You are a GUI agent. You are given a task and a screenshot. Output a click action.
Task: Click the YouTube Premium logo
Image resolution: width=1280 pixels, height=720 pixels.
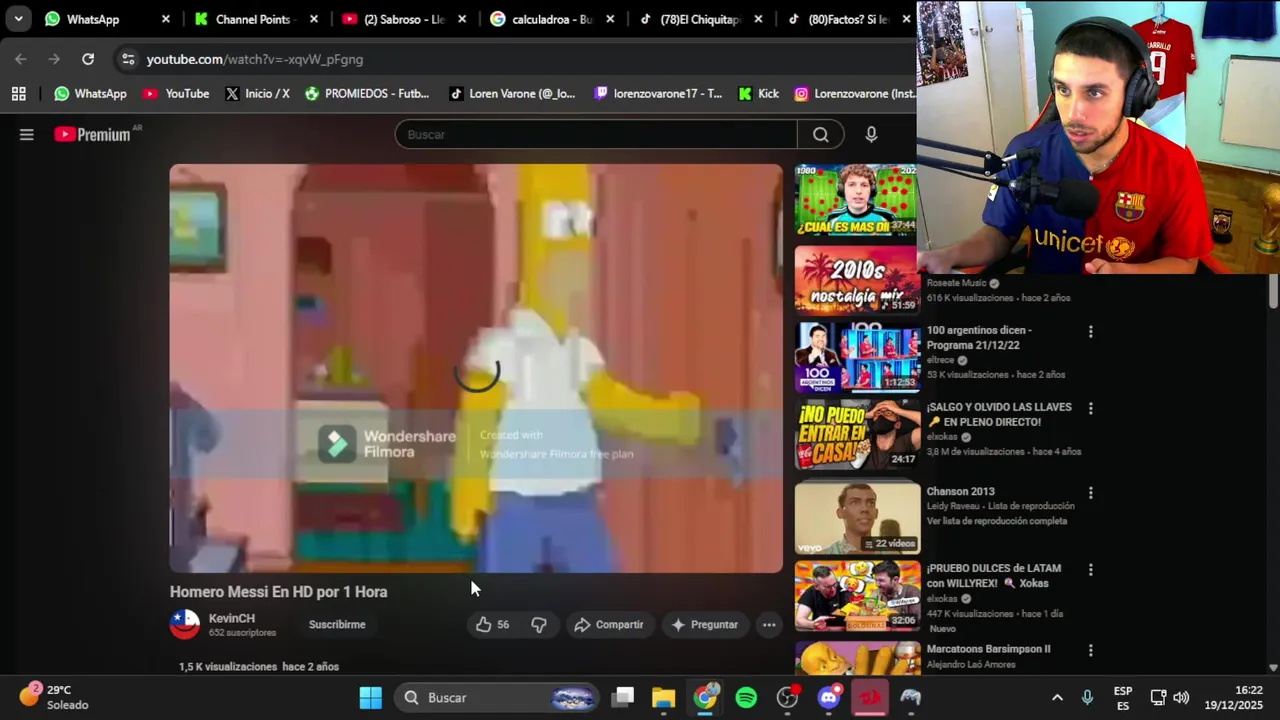(93, 134)
